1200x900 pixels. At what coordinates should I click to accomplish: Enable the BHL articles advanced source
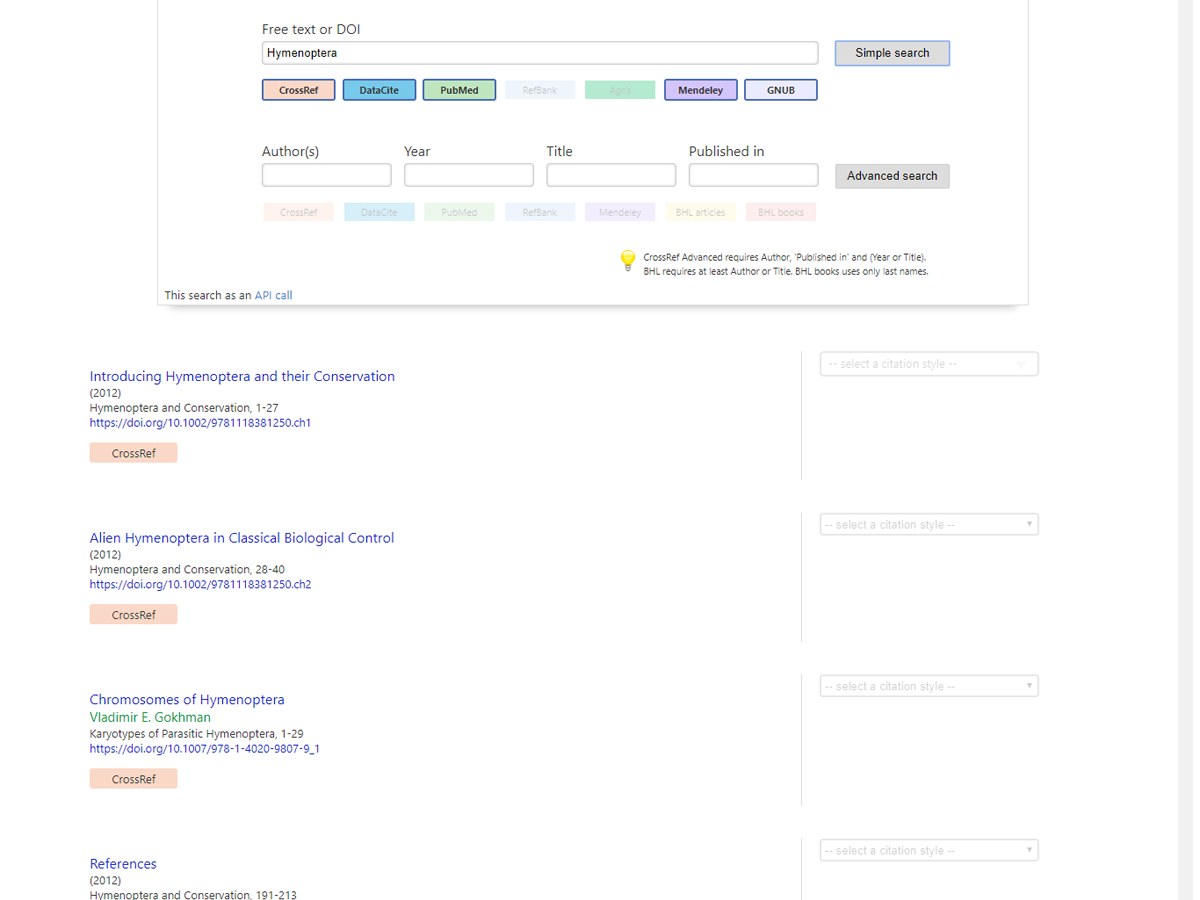[700, 212]
